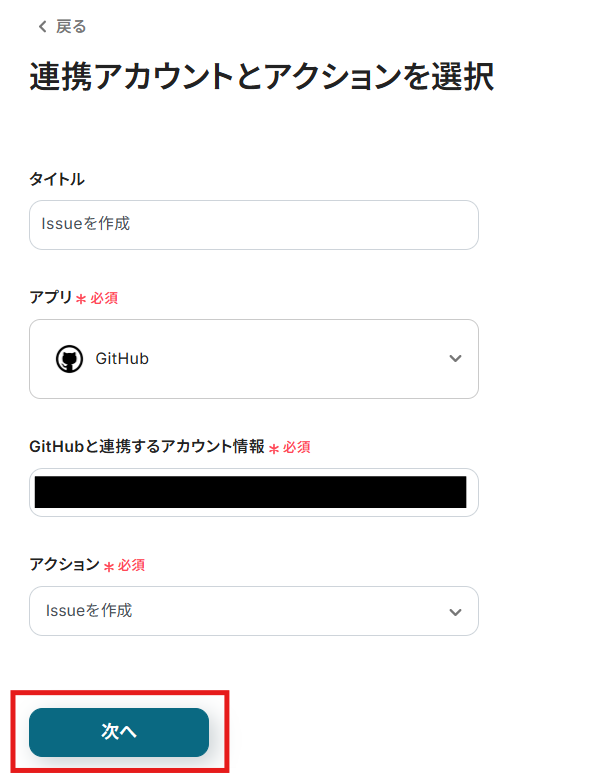Viewport: 602px width, 773px height.
Task: Click the アプリ field label
Action: tap(51, 297)
